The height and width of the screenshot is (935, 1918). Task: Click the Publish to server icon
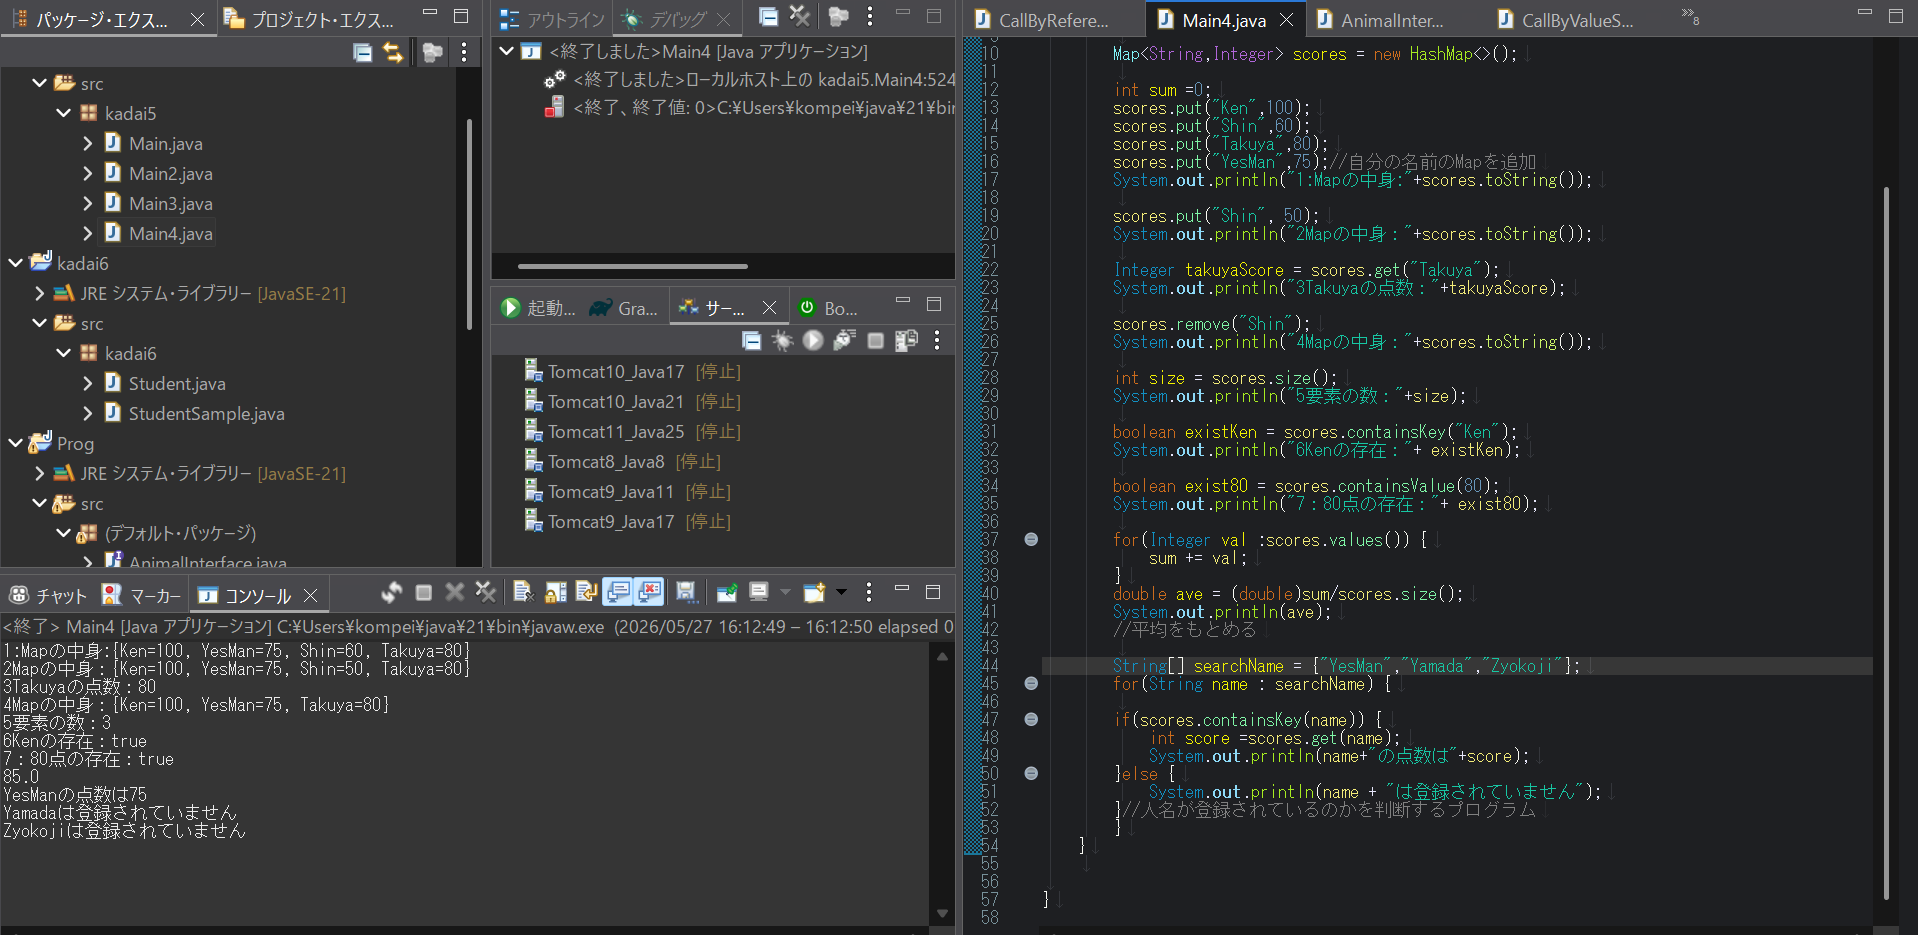[907, 341]
